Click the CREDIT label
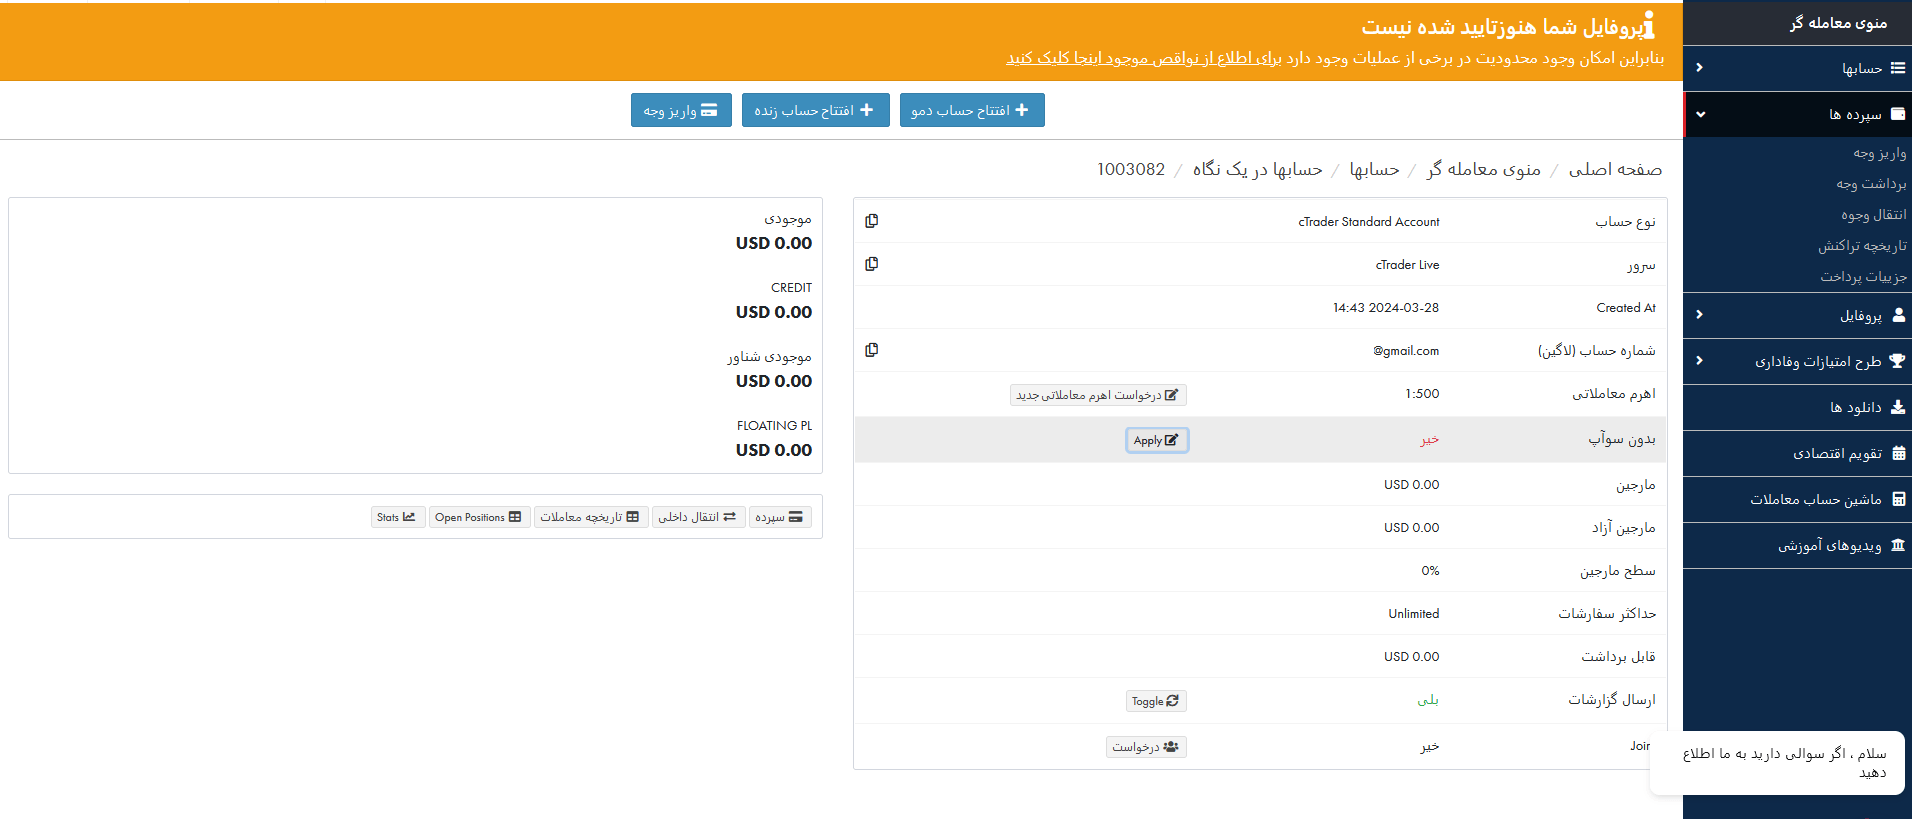1912x819 pixels. point(791,288)
